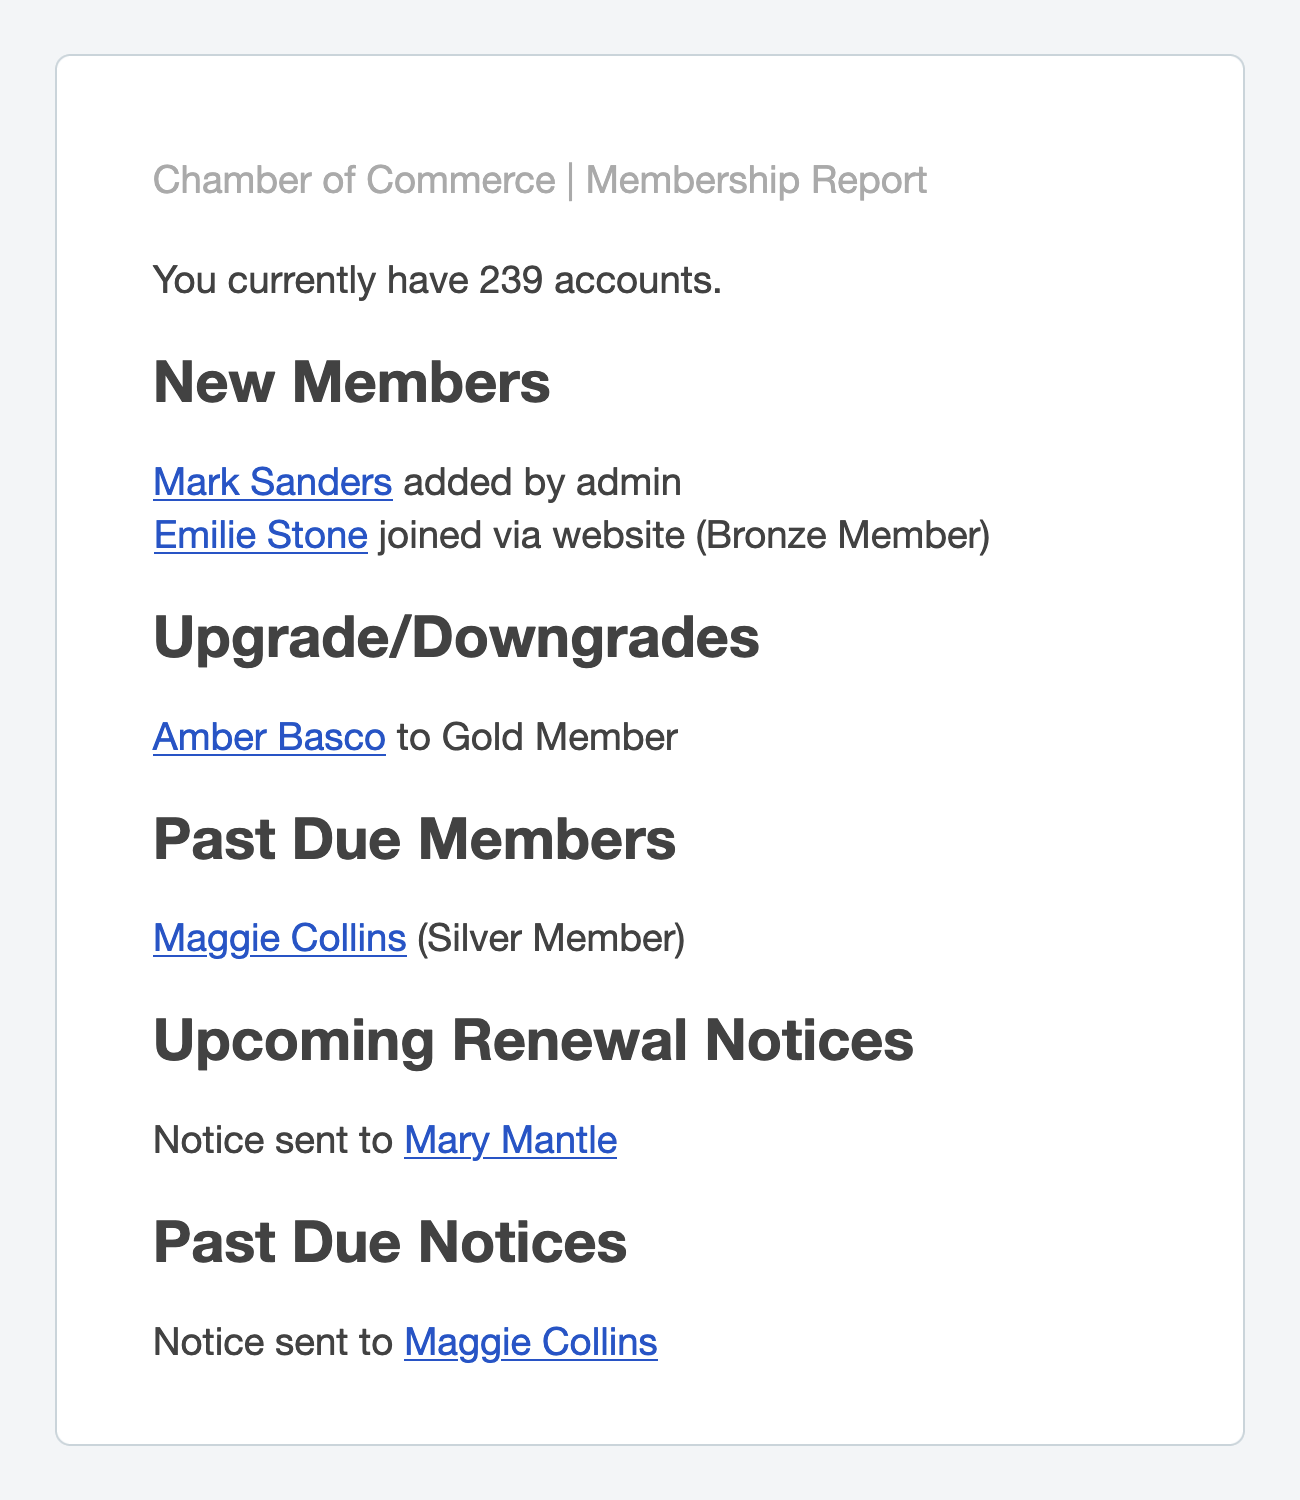
Task: Click the "added by admin" text
Action: [x=542, y=482]
